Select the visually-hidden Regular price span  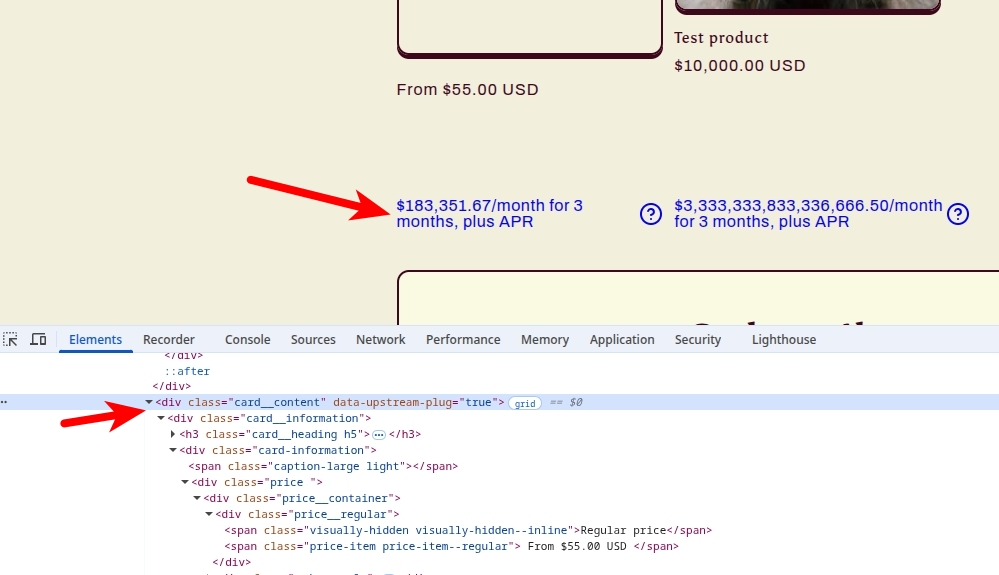click(468, 530)
